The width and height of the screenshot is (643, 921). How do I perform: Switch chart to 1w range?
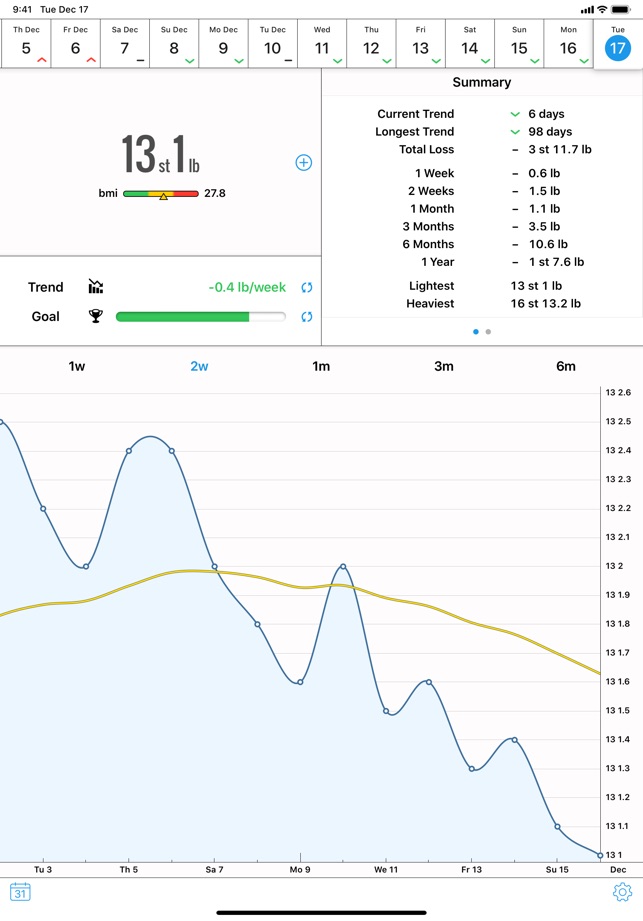click(77, 366)
